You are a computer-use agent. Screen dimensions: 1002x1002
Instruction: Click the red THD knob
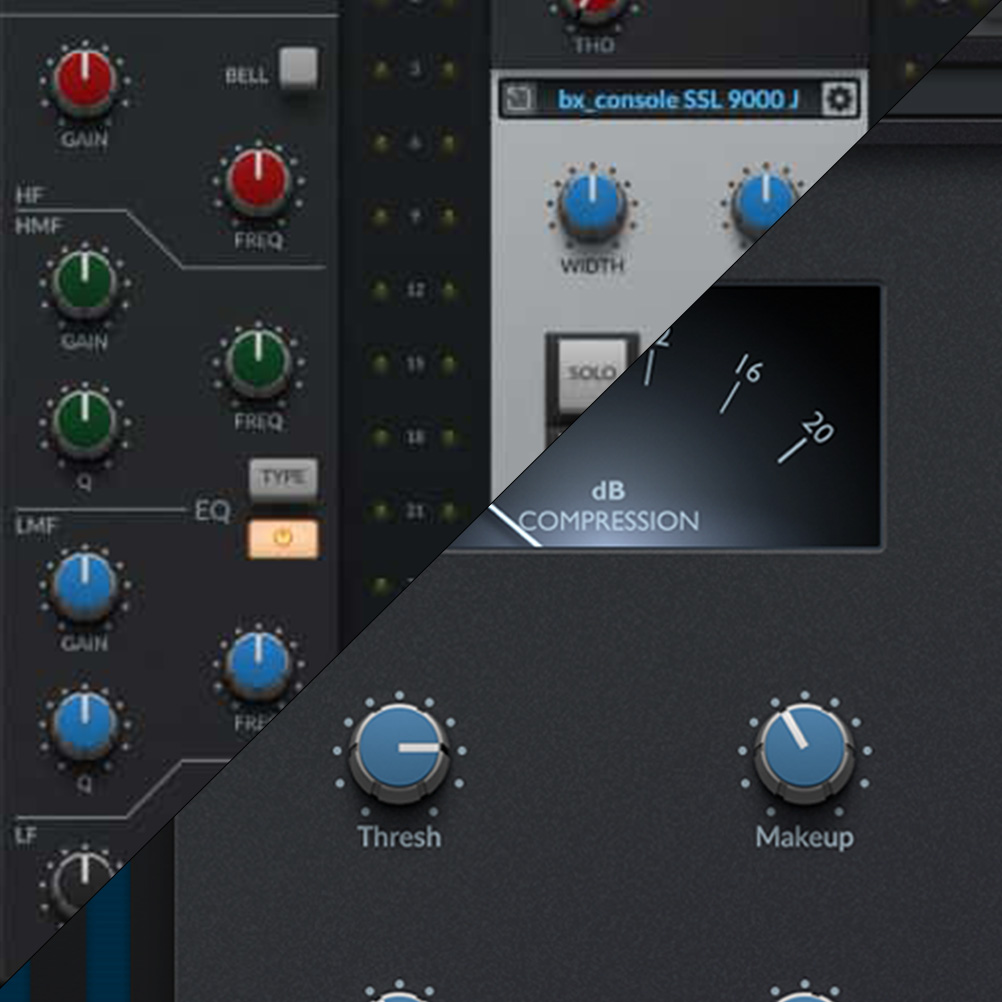[592, 10]
